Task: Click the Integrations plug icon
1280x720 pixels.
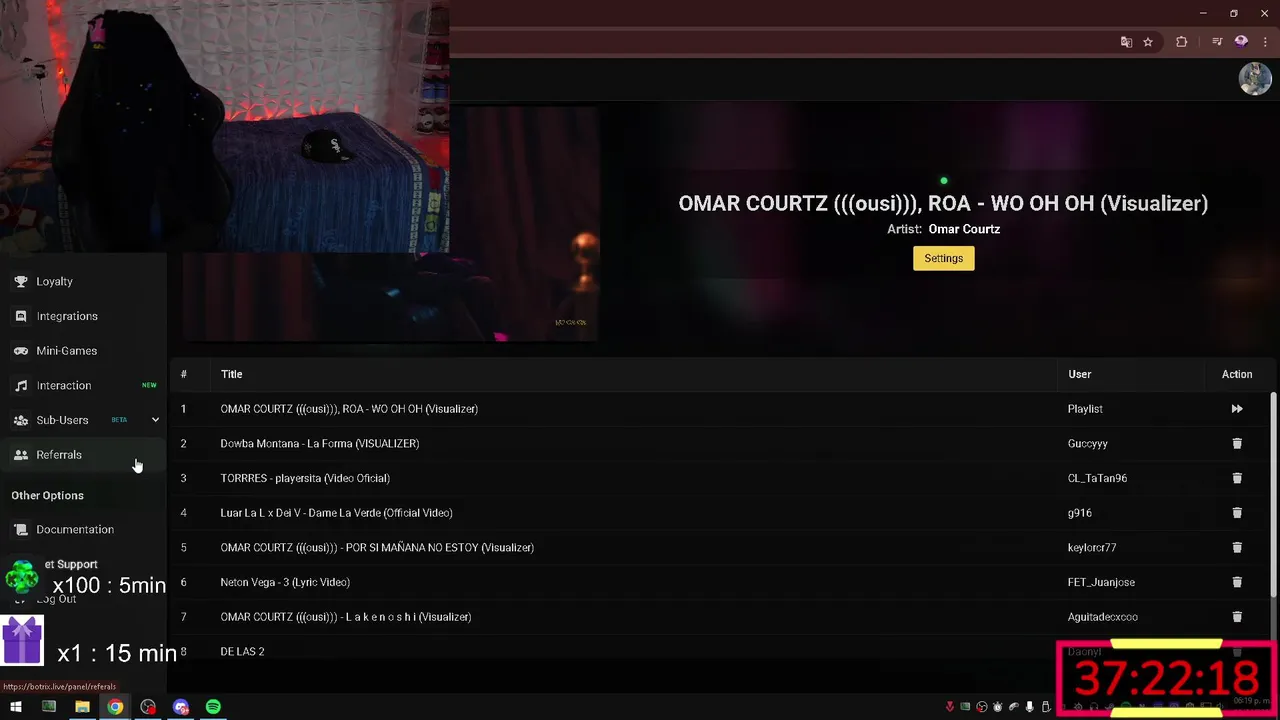Action: click(x=21, y=316)
